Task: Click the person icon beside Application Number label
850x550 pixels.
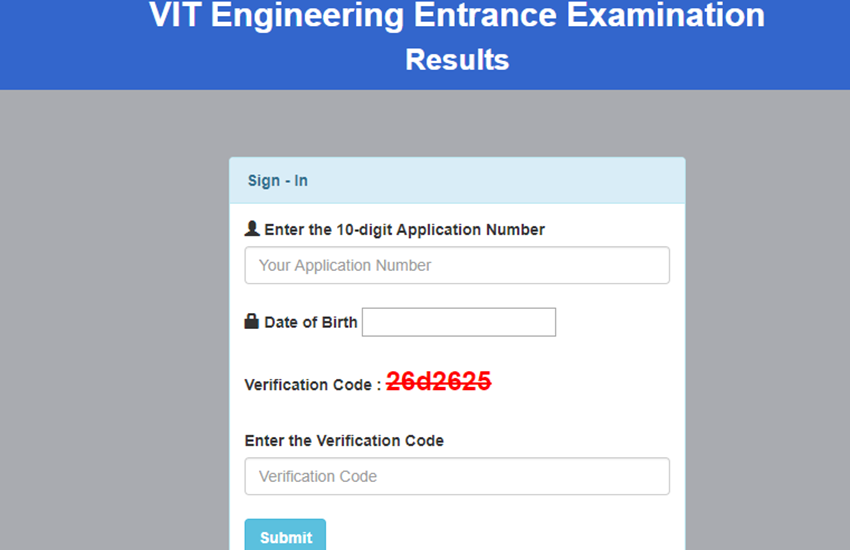Action: point(252,229)
